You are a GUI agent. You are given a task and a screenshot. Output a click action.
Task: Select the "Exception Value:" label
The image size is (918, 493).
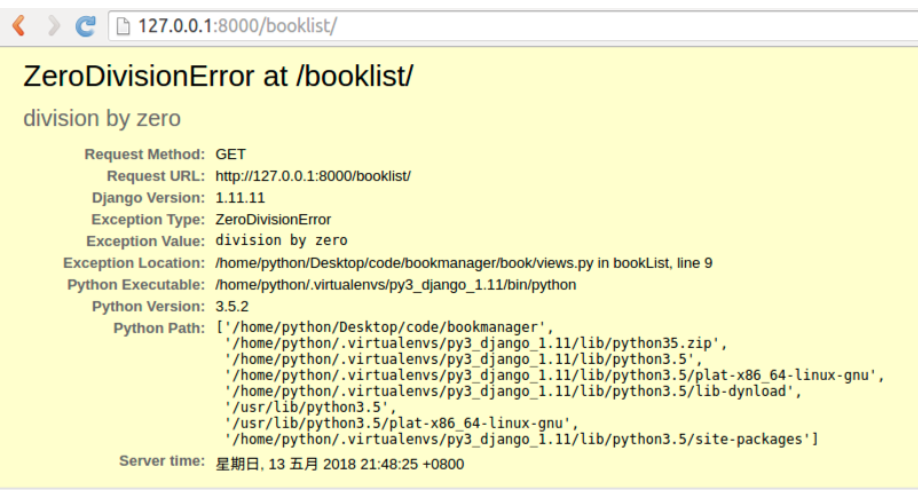146,241
